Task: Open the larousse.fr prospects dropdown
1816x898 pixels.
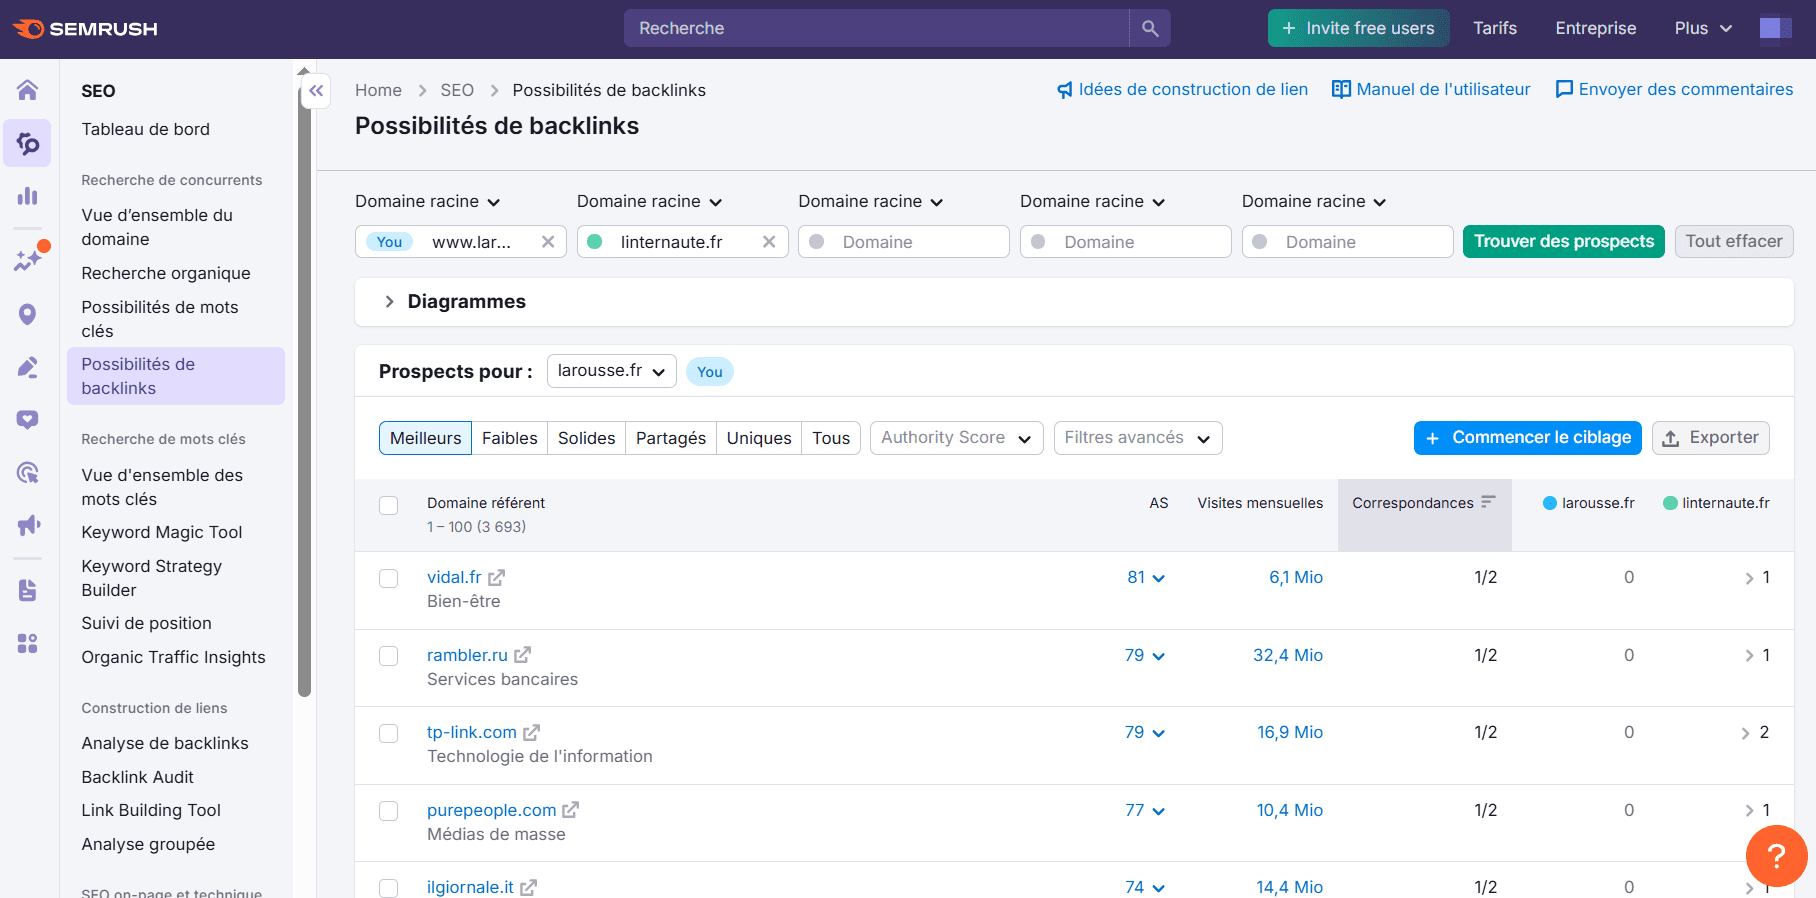Action: click(x=612, y=371)
